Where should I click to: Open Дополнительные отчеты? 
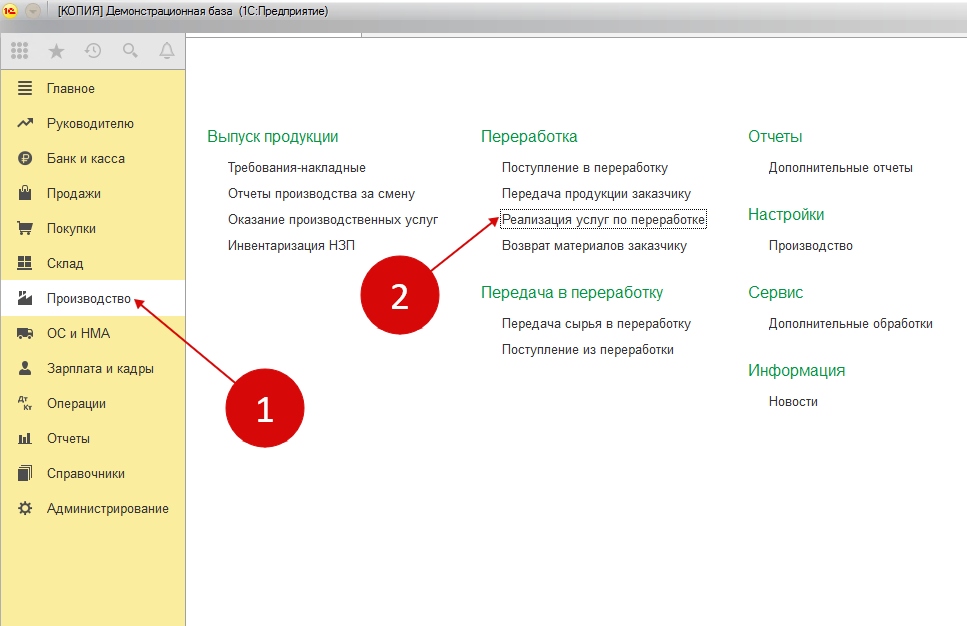(x=841, y=168)
